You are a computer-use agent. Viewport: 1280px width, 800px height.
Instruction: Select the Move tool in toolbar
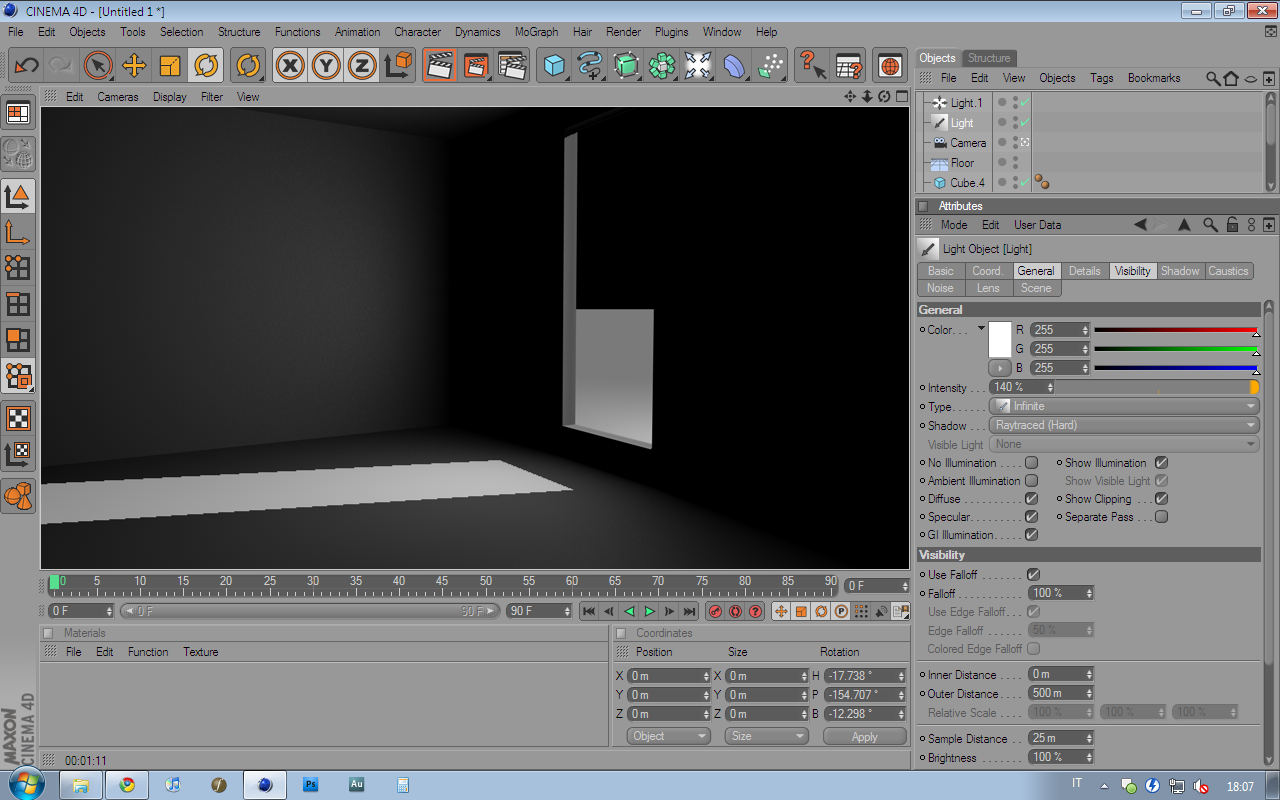(134, 66)
